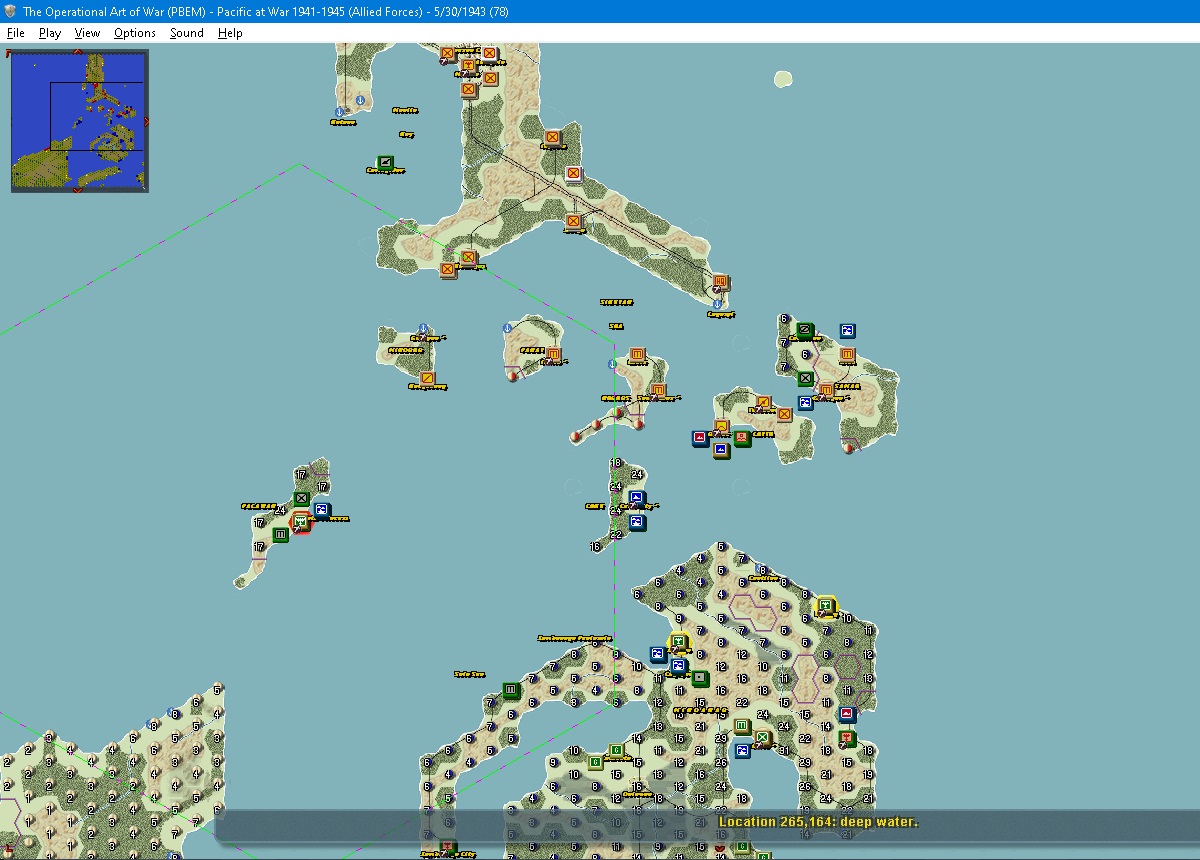Click the Sulu Sea map label
The height and width of the screenshot is (860, 1200).
tap(470, 674)
